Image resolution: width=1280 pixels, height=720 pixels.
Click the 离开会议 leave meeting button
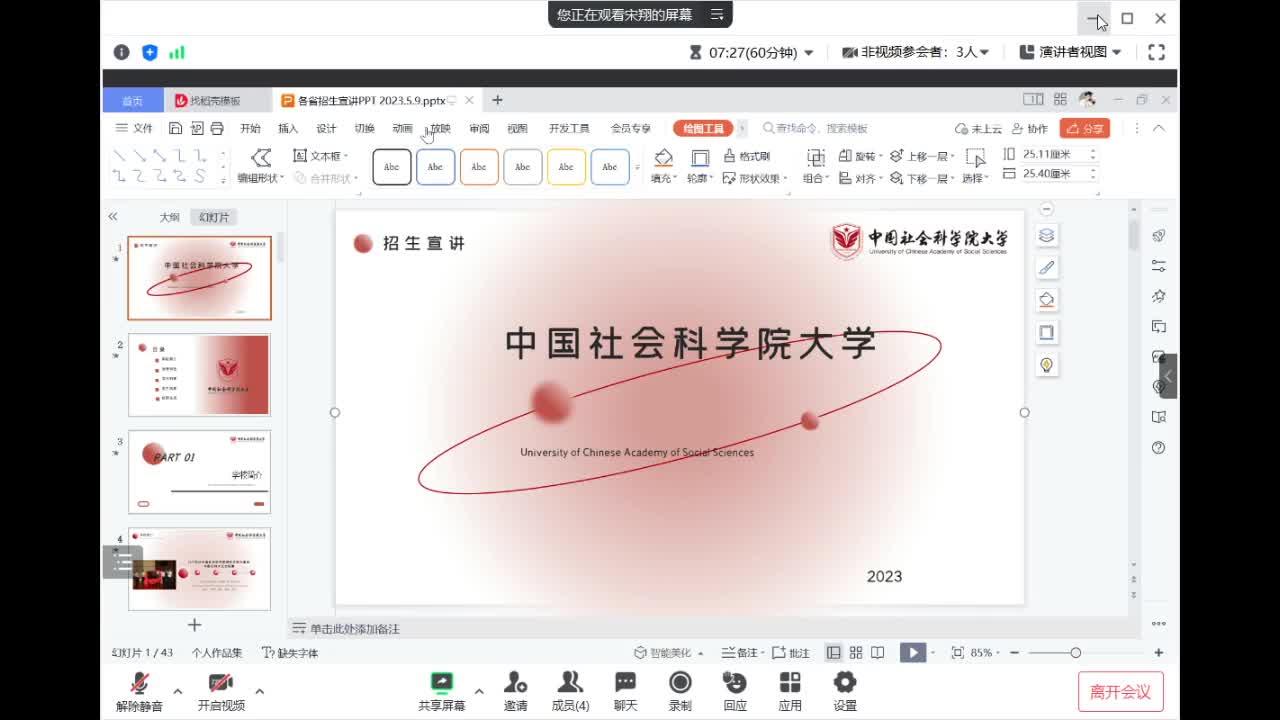tap(1121, 691)
